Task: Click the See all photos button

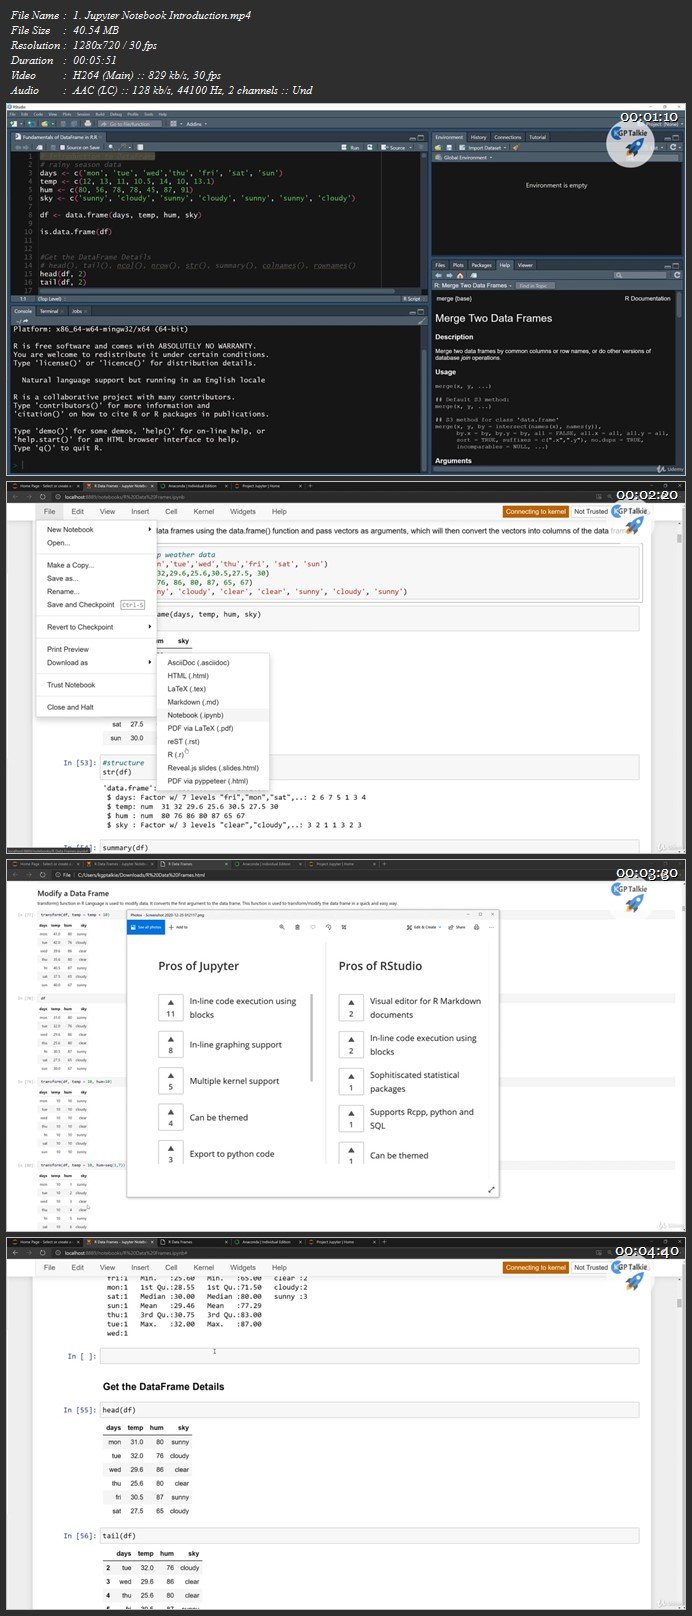Action: coord(146,927)
